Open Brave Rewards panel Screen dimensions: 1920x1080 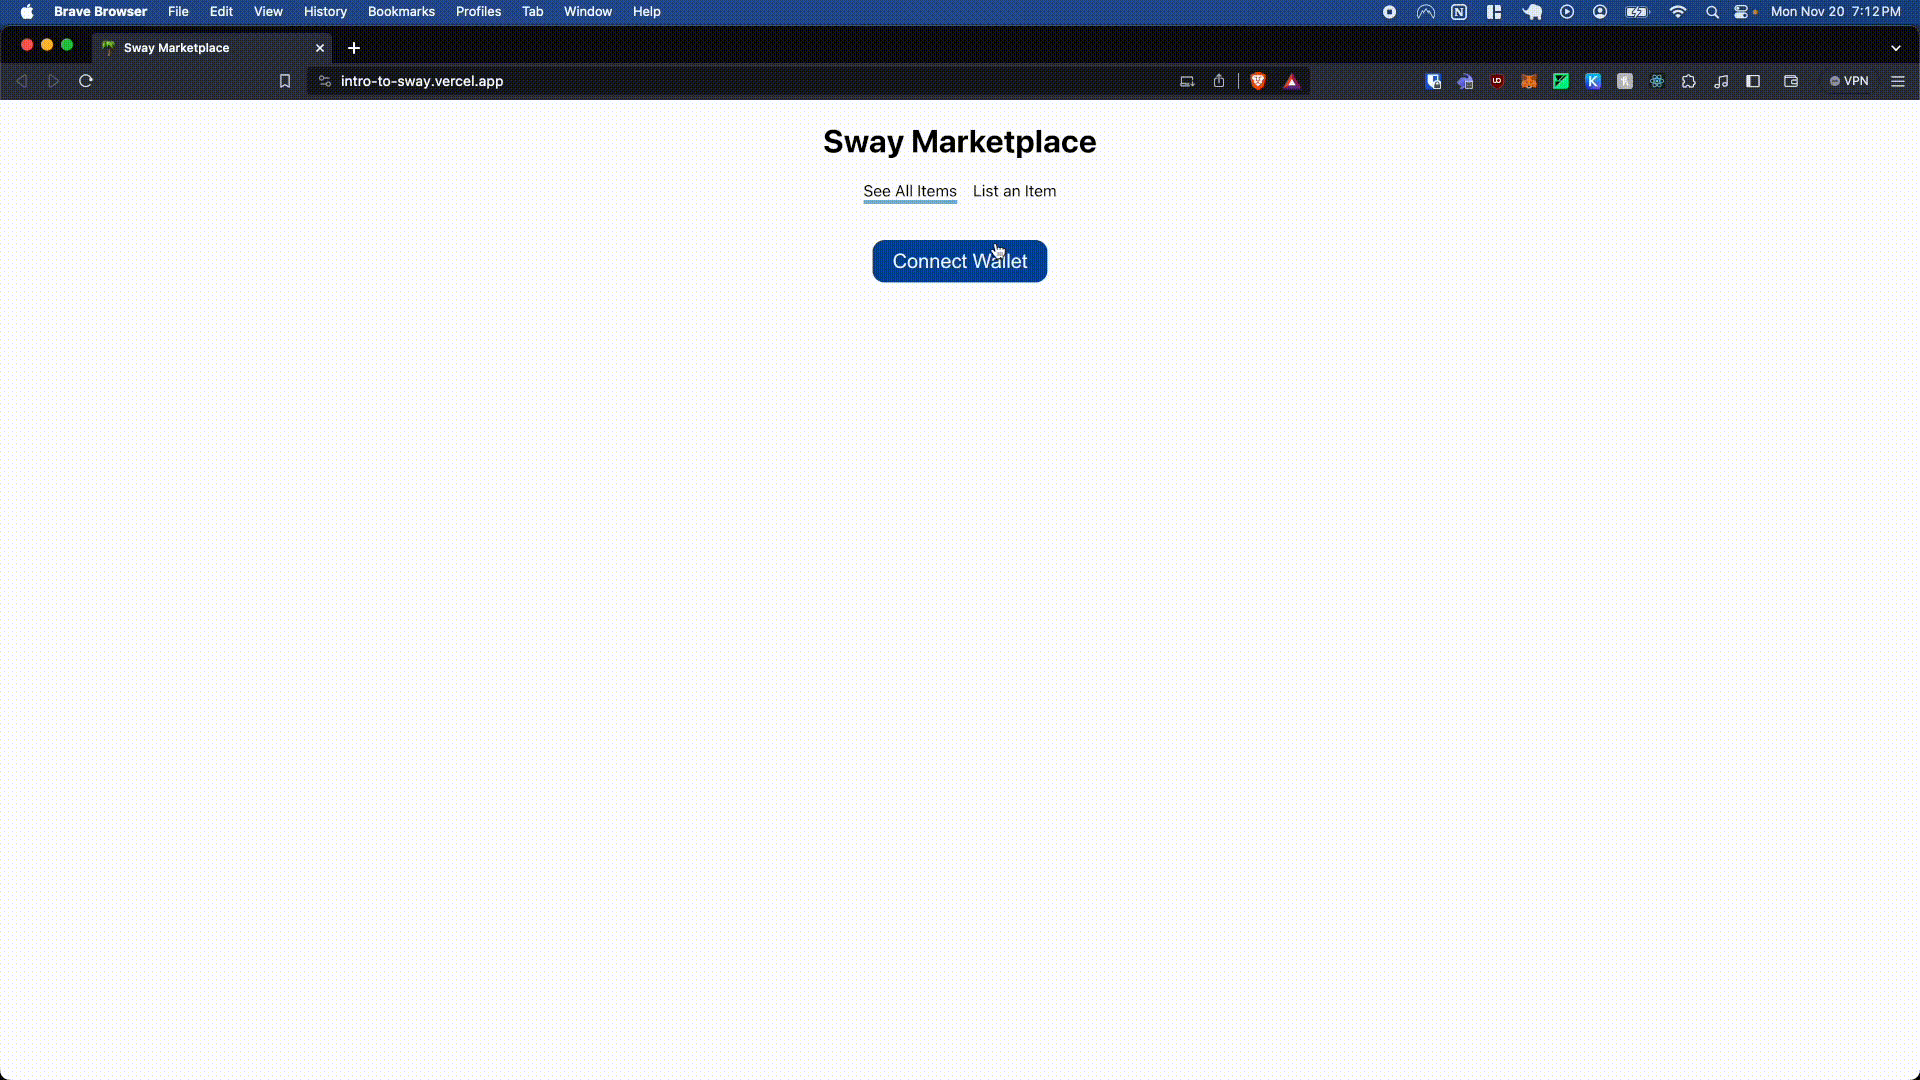pos(1291,81)
